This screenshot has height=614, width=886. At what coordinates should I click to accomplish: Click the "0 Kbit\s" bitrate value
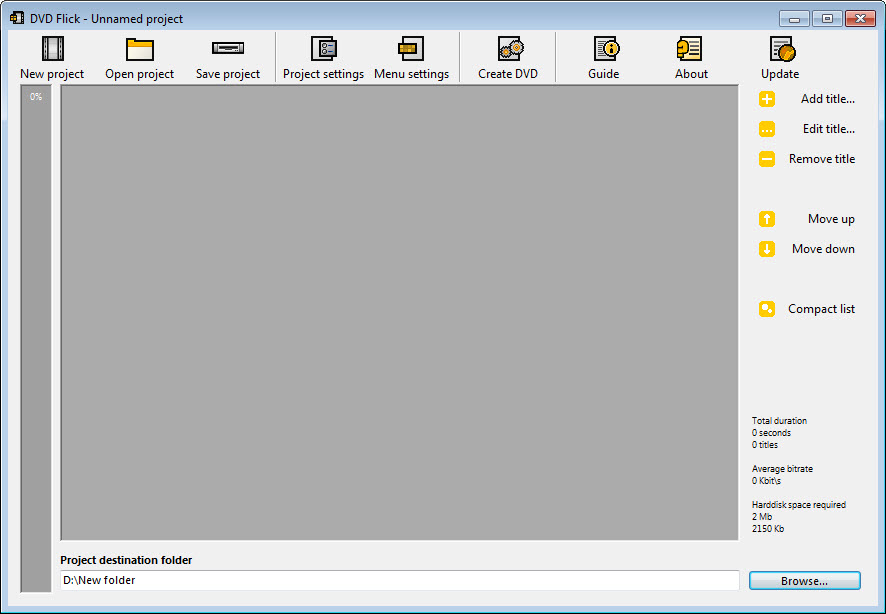(766, 481)
